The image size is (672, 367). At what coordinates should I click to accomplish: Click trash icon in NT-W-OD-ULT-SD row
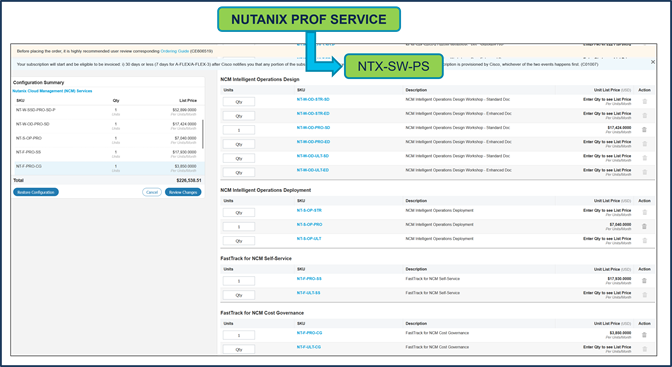coord(644,158)
